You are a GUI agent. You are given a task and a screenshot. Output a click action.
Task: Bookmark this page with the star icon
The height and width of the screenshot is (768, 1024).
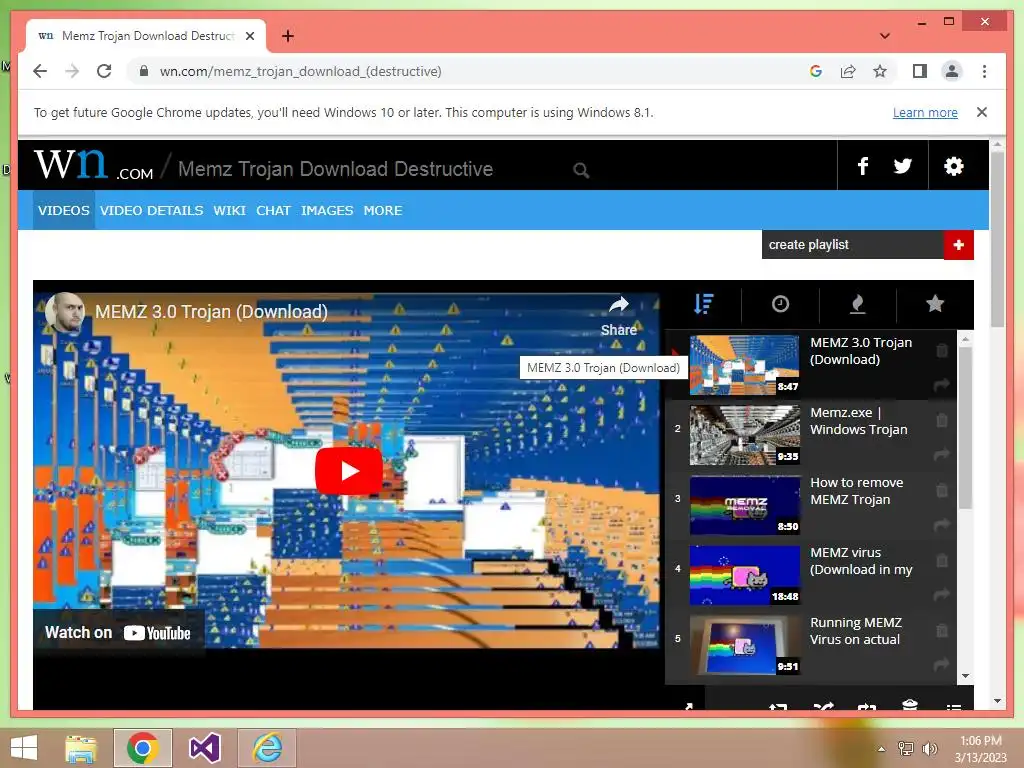(x=880, y=71)
